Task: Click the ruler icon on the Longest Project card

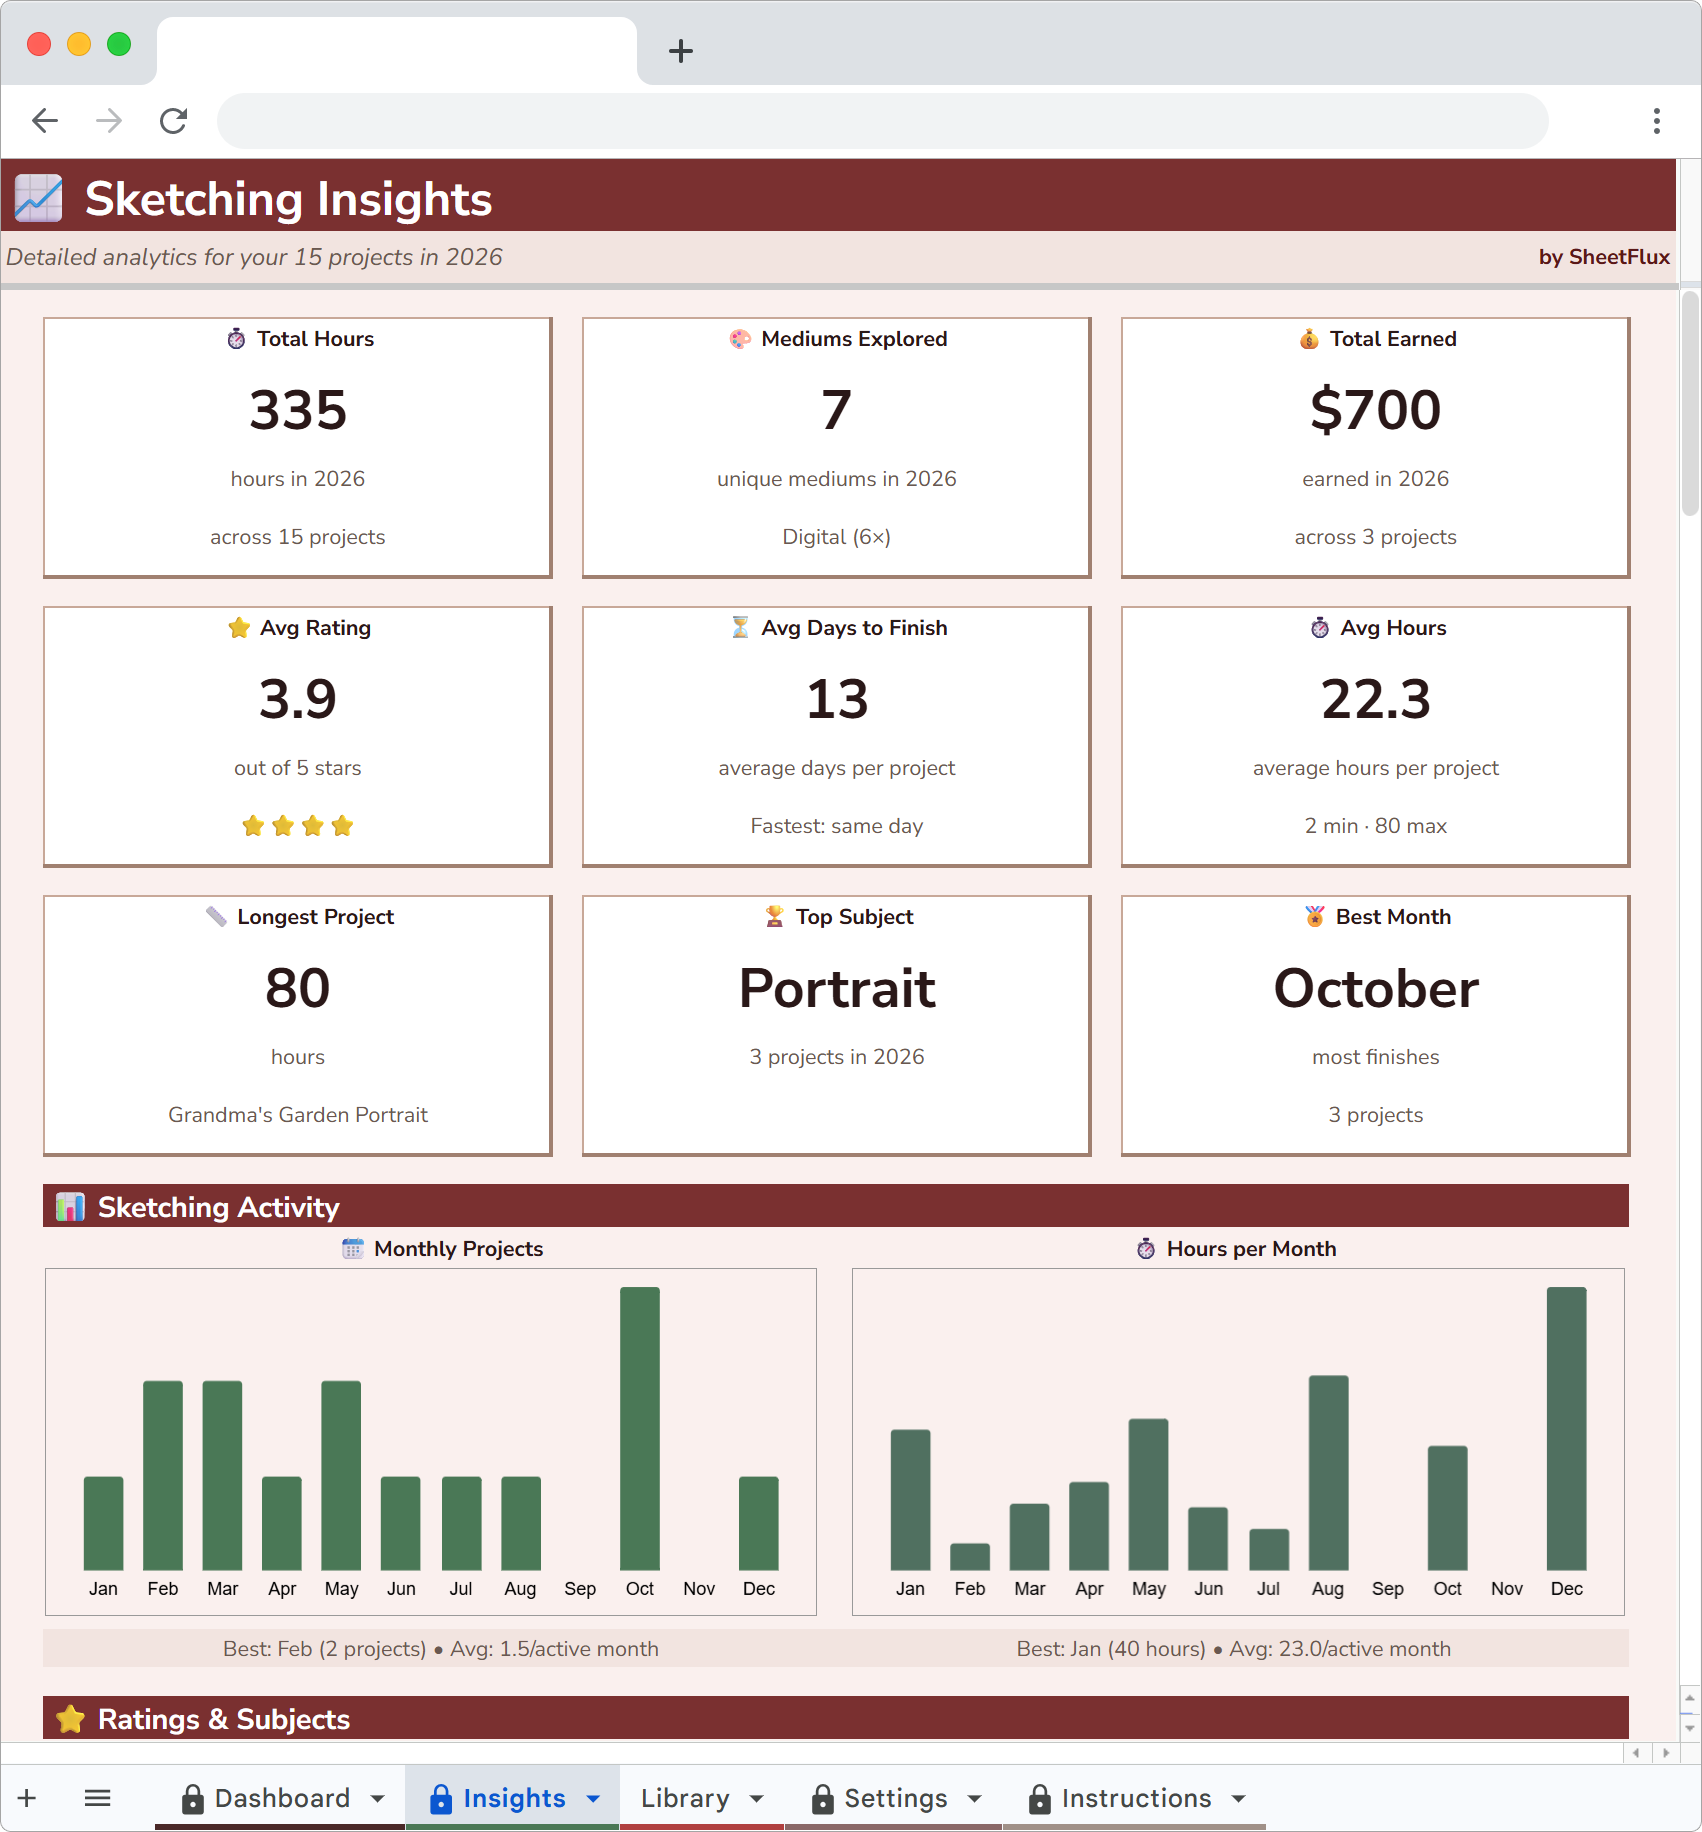Action: [x=216, y=917]
